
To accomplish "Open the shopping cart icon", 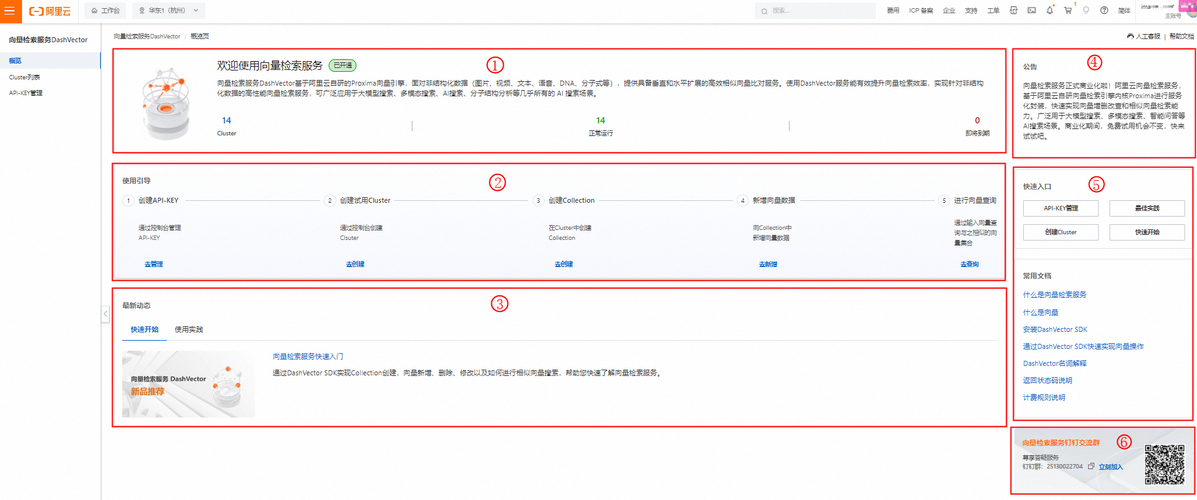I will click(x=1068, y=11).
